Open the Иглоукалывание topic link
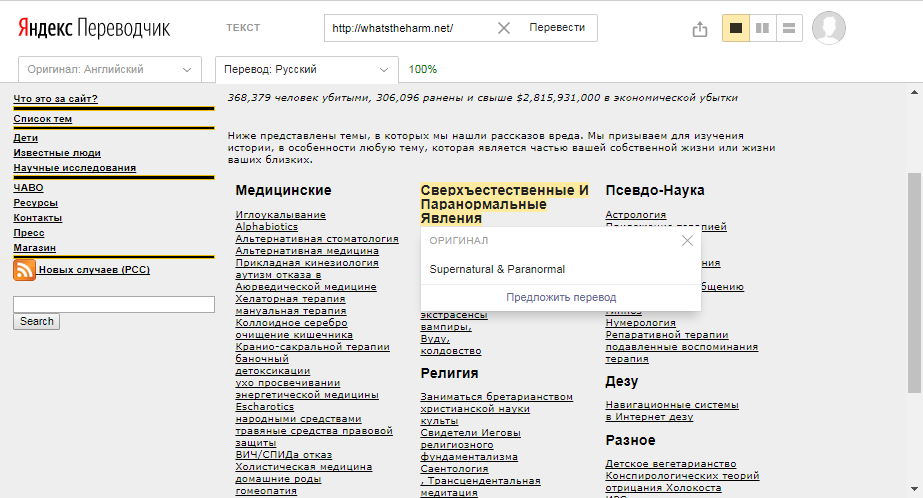Image resolution: width=923 pixels, height=498 pixels. point(280,215)
